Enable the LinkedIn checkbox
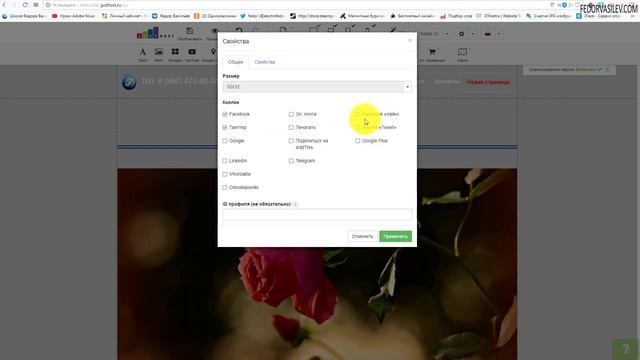The image size is (640, 360). [225, 161]
